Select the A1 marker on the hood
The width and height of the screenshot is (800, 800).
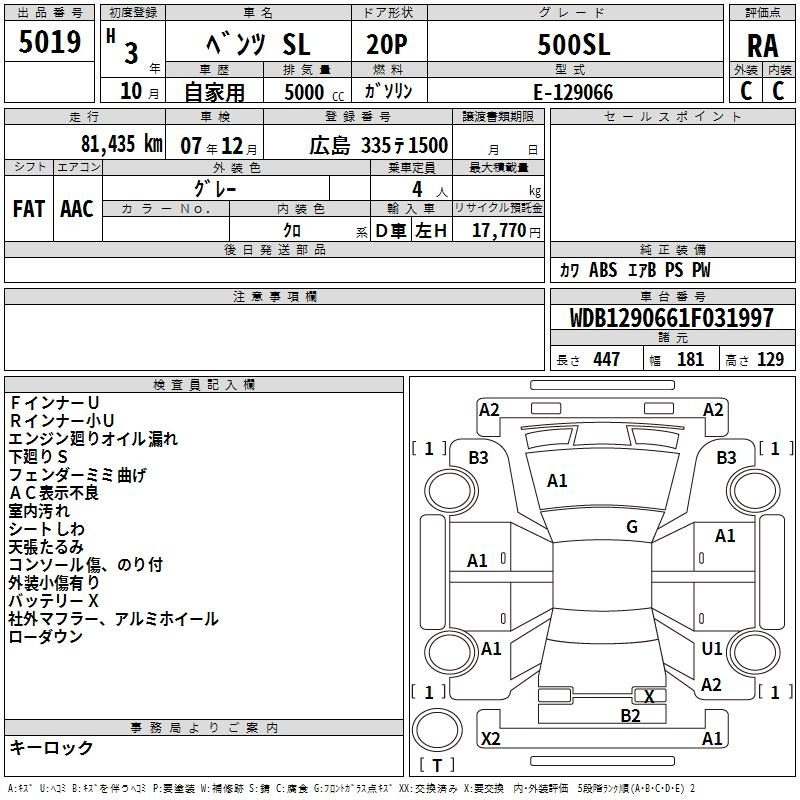(x=557, y=481)
